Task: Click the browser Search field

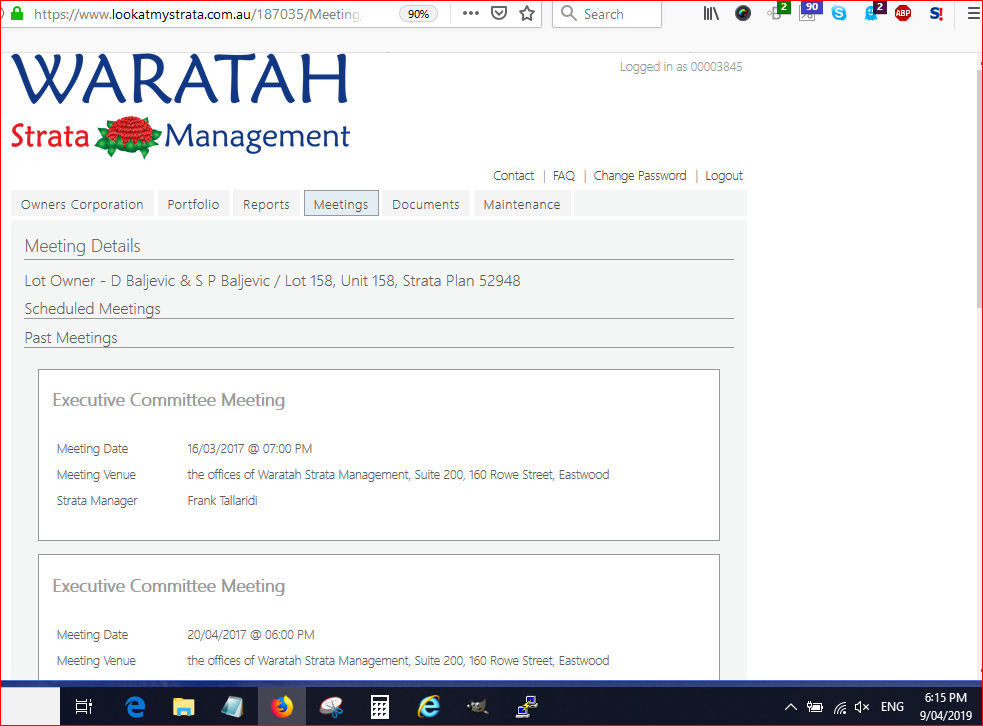Action: pyautogui.click(x=607, y=14)
